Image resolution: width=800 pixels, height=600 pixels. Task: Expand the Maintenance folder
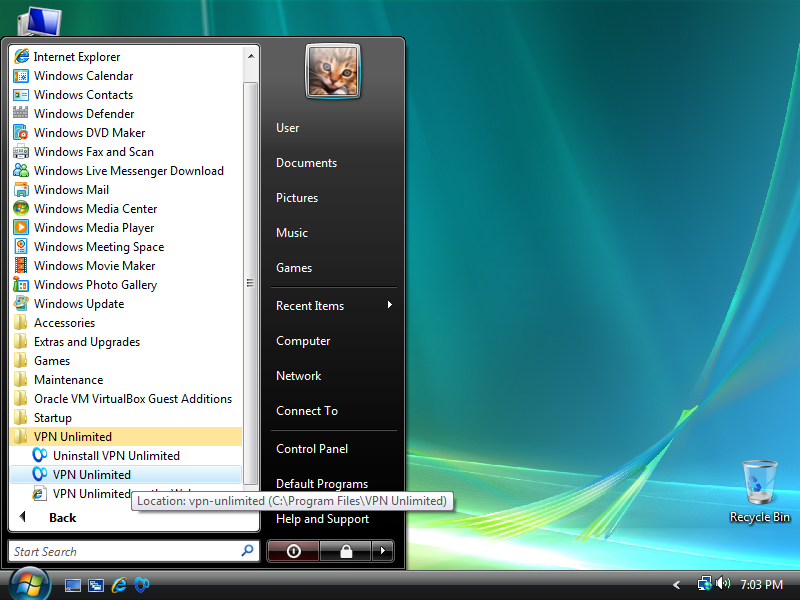pos(126,380)
